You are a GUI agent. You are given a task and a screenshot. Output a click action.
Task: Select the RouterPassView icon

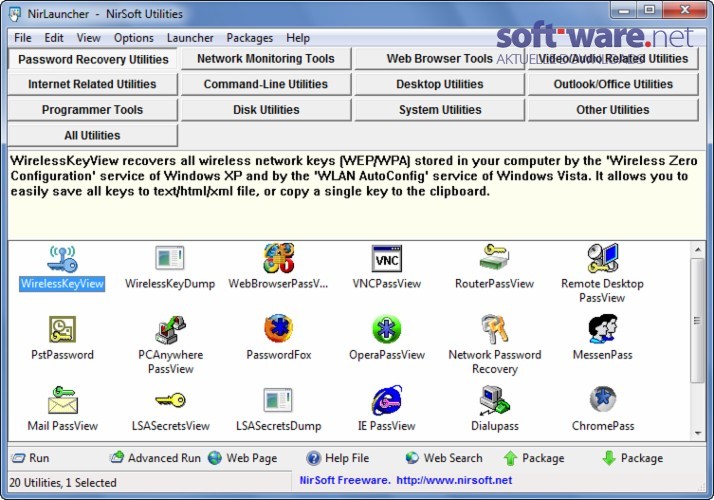[x=495, y=258]
